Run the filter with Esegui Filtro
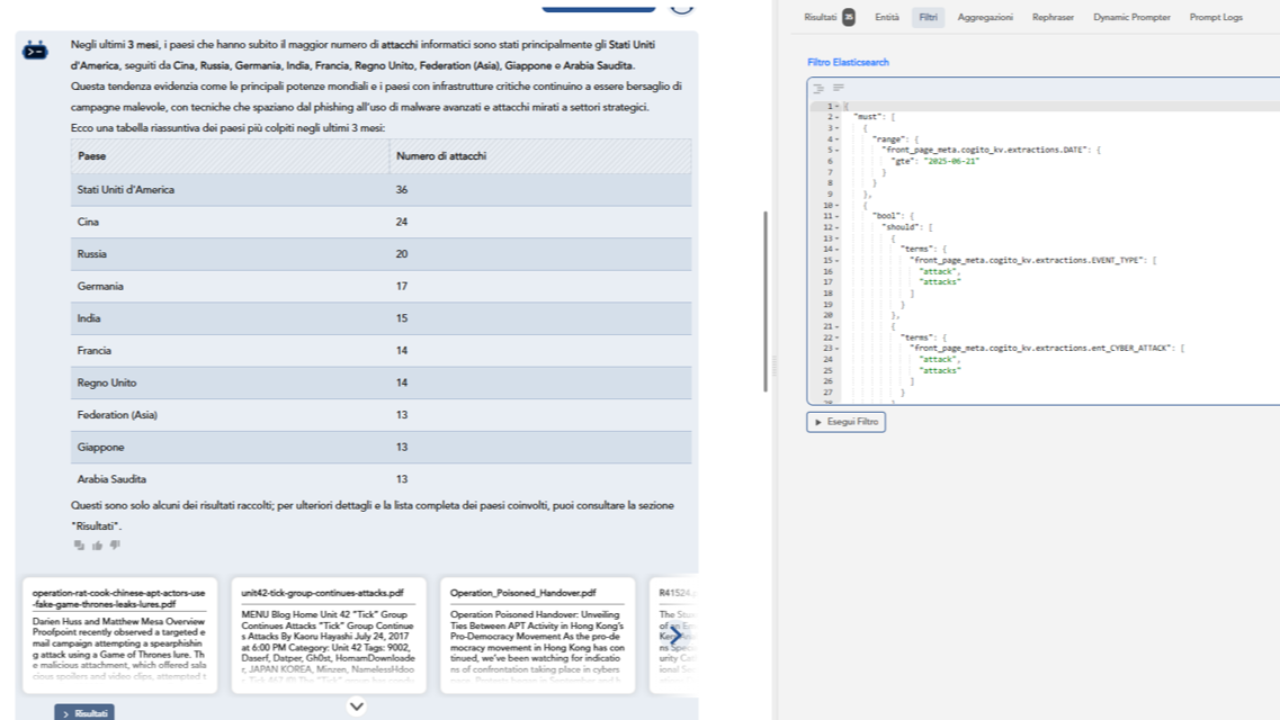The width and height of the screenshot is (1280, 720). [846, 422]
